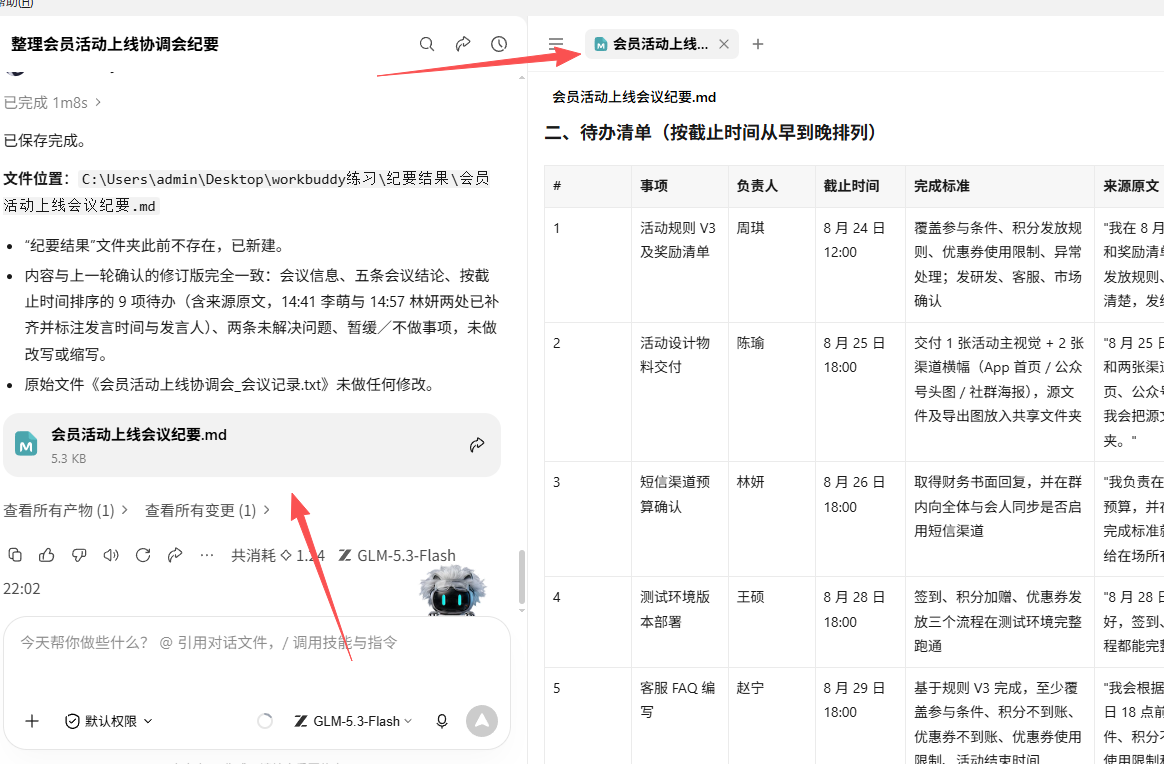Image resolution: width=1164 pixels, height=764 pixels.
Task: Forward the reply using the share icon below
Action: (x=175, y=555)
